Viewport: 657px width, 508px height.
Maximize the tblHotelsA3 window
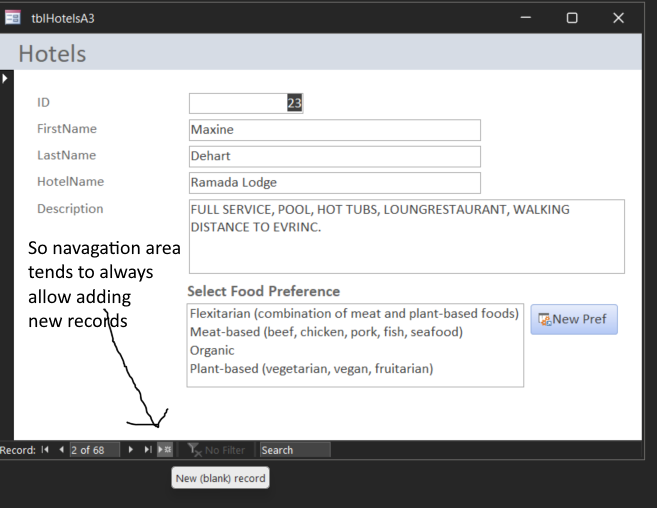572,18
